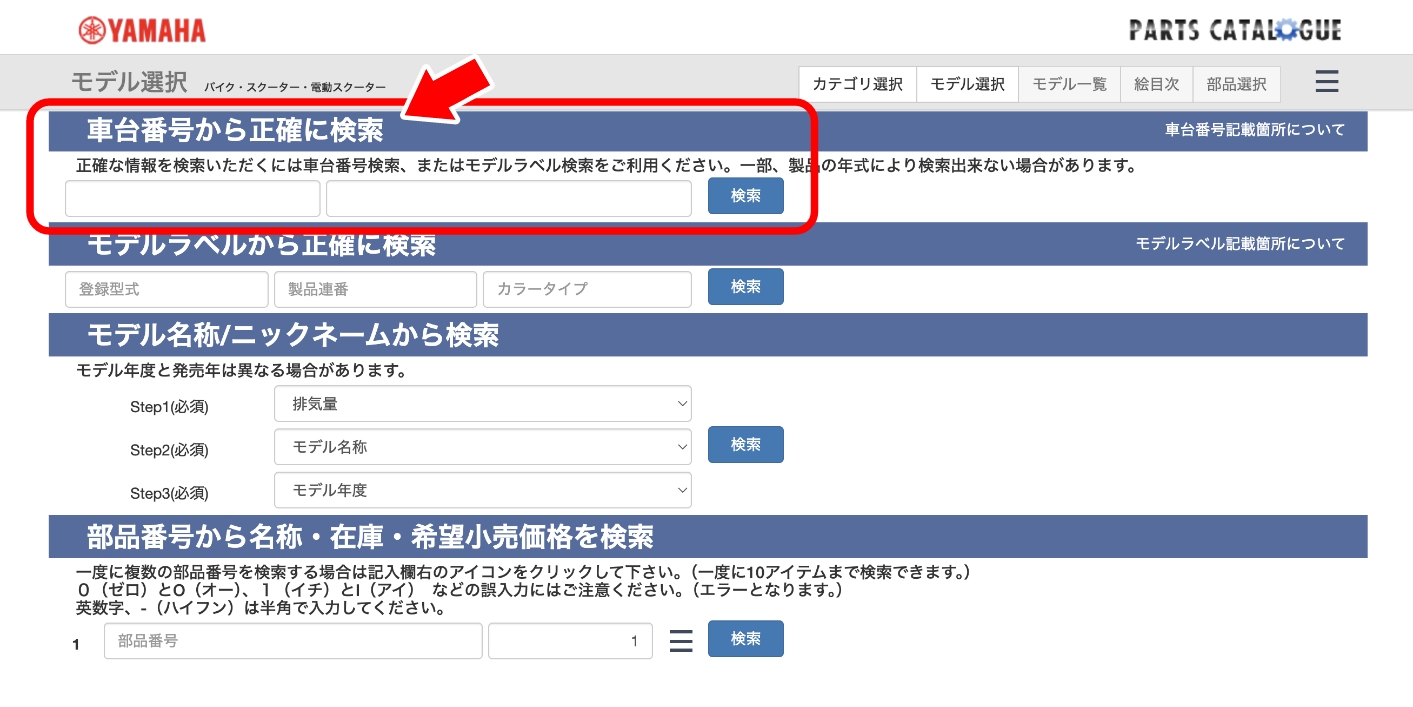Click the 部品番号 input field
The width and height of the screenshot is (1413, 707).
(293, 641)
